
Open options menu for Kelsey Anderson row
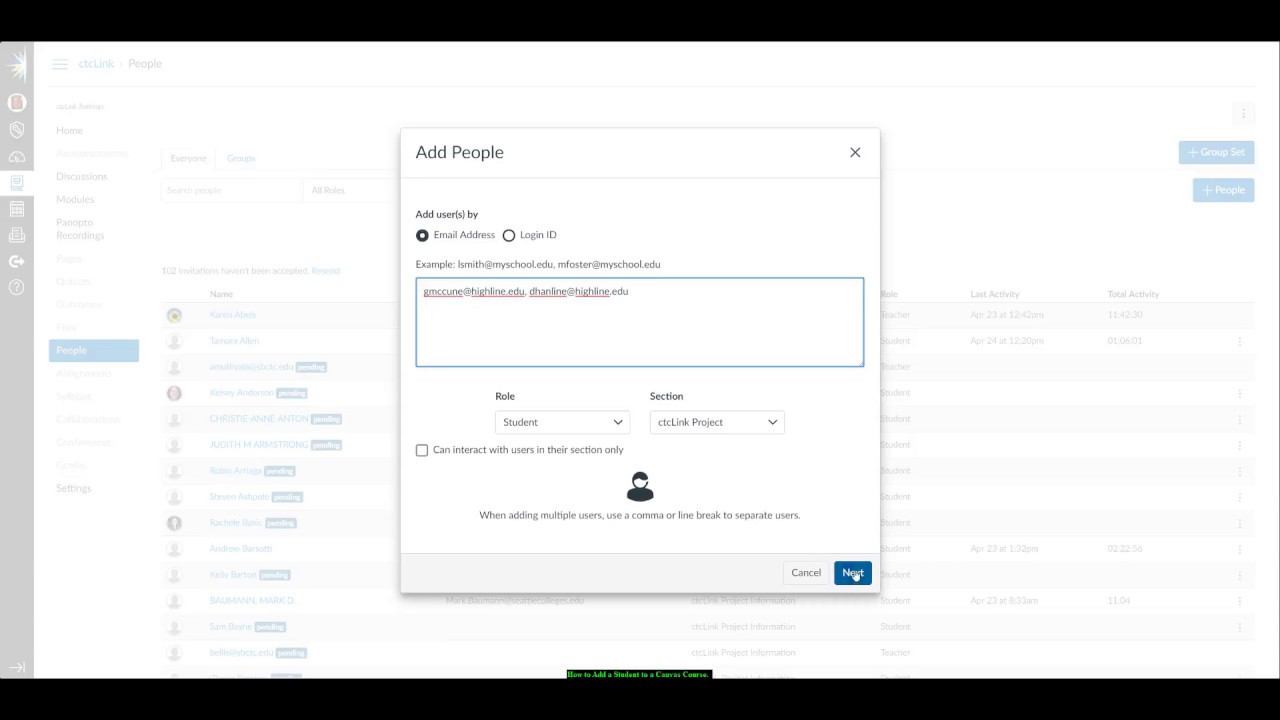point(1240,393)
